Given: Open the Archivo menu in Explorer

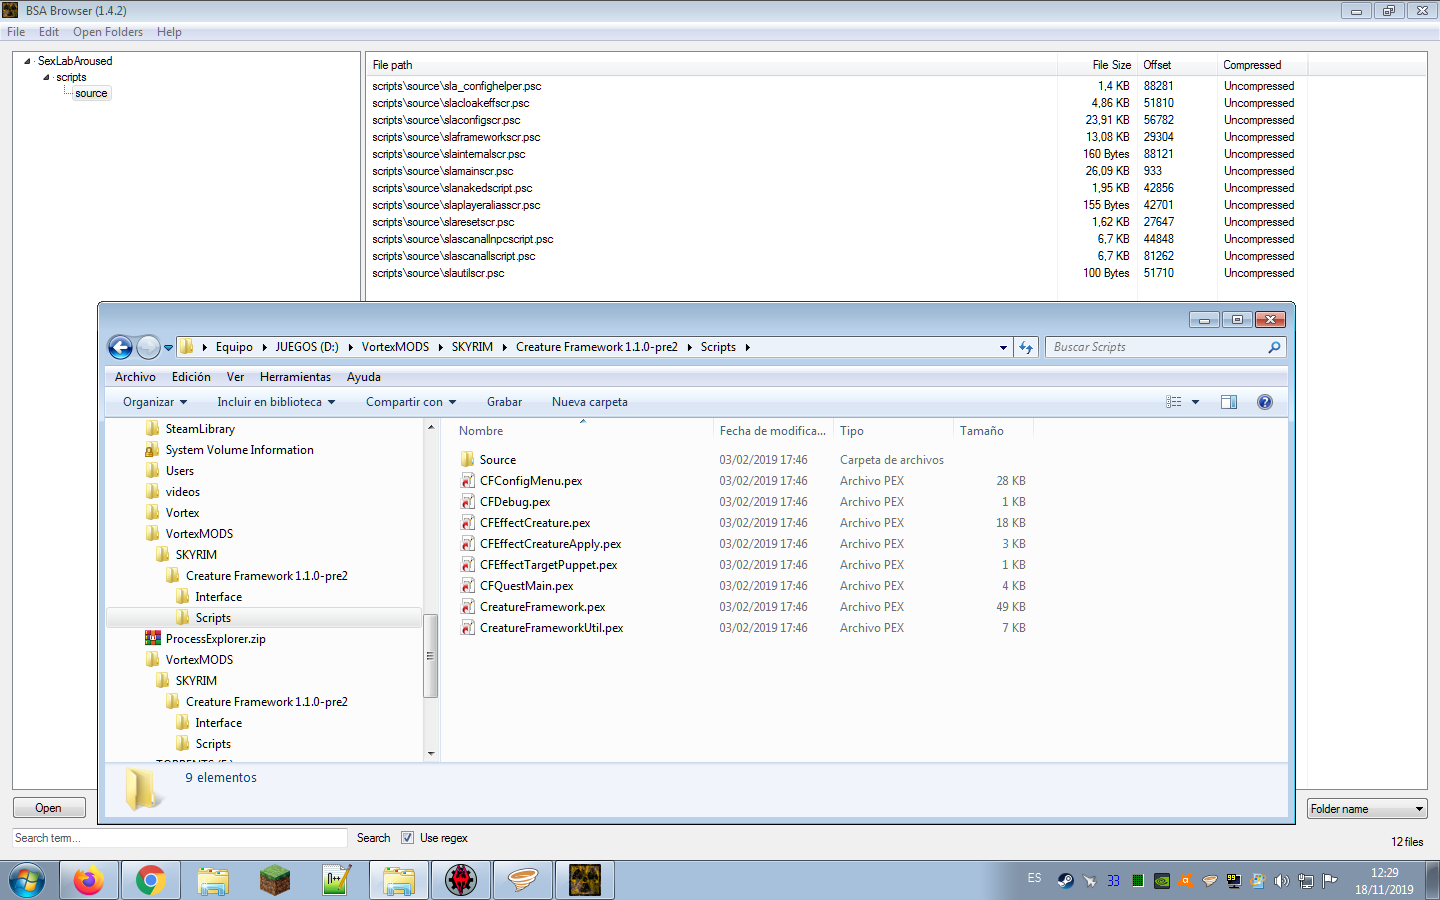Looking at the screenshot, I should 135,377.
